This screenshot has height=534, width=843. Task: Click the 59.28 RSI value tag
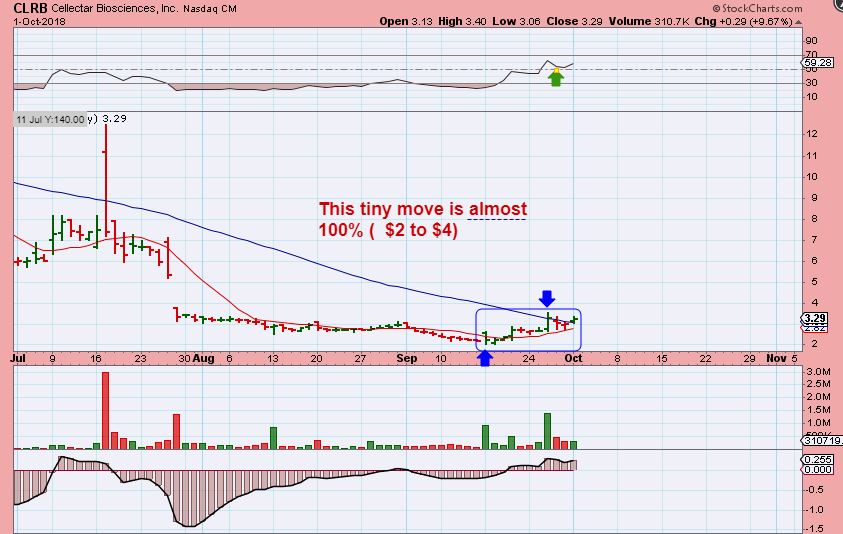coord(818,63)
